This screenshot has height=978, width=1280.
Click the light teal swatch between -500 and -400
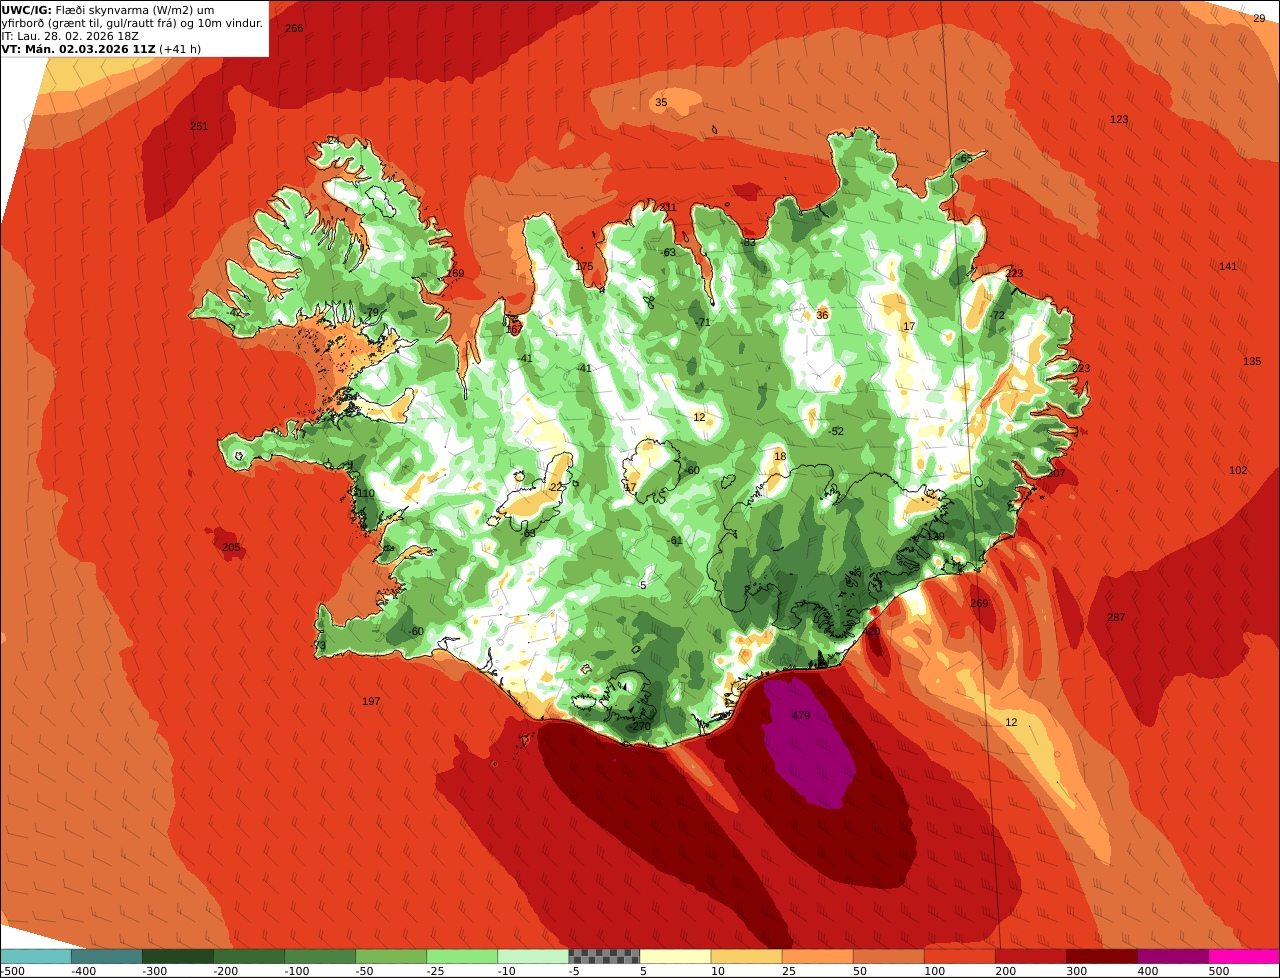click(35, 956)
